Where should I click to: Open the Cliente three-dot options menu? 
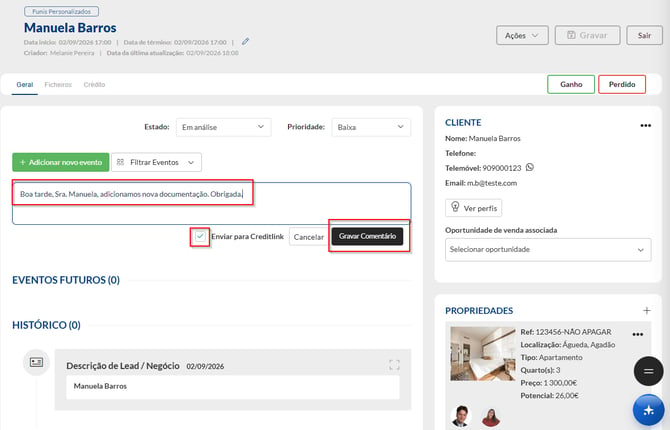(645, 125)
